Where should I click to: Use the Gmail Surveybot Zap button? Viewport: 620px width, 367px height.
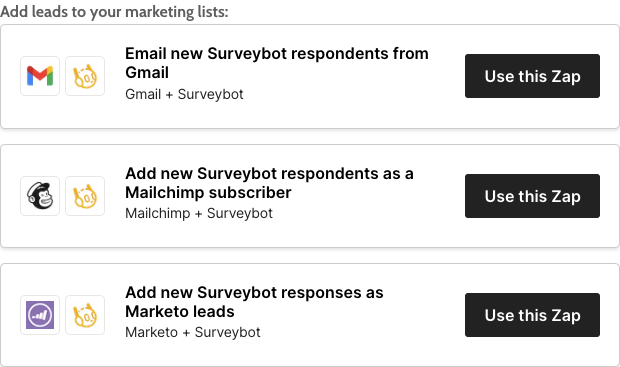coord(532,76)
